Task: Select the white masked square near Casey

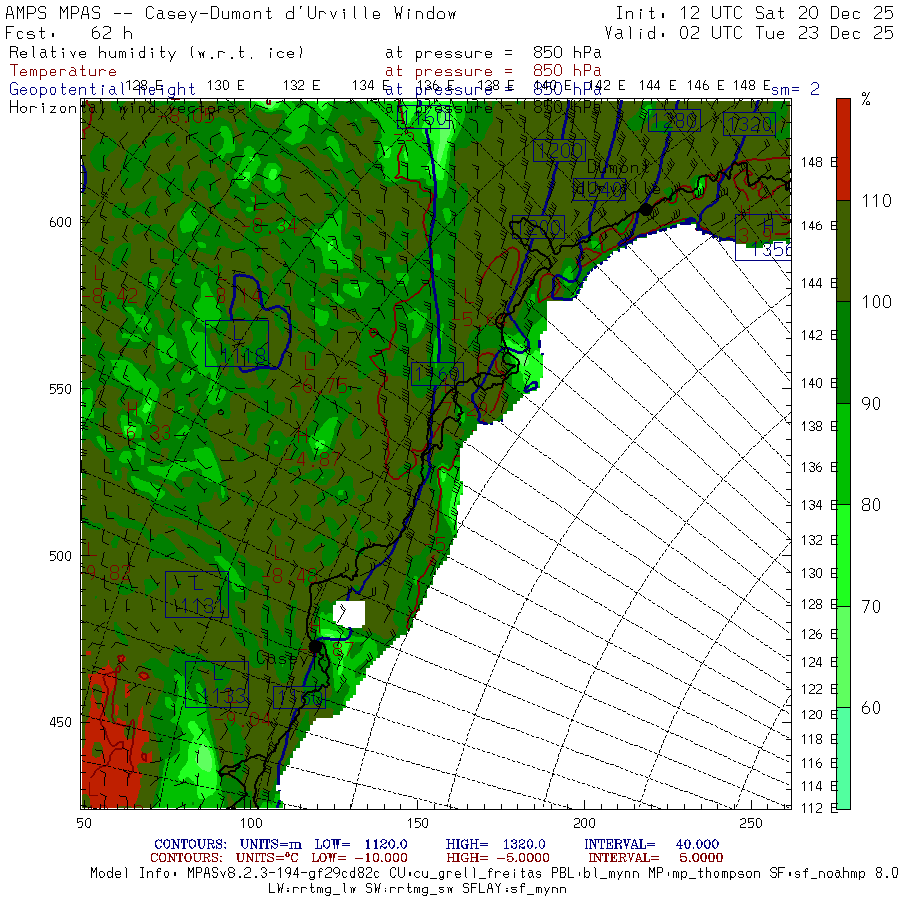Action: point(349,614)
